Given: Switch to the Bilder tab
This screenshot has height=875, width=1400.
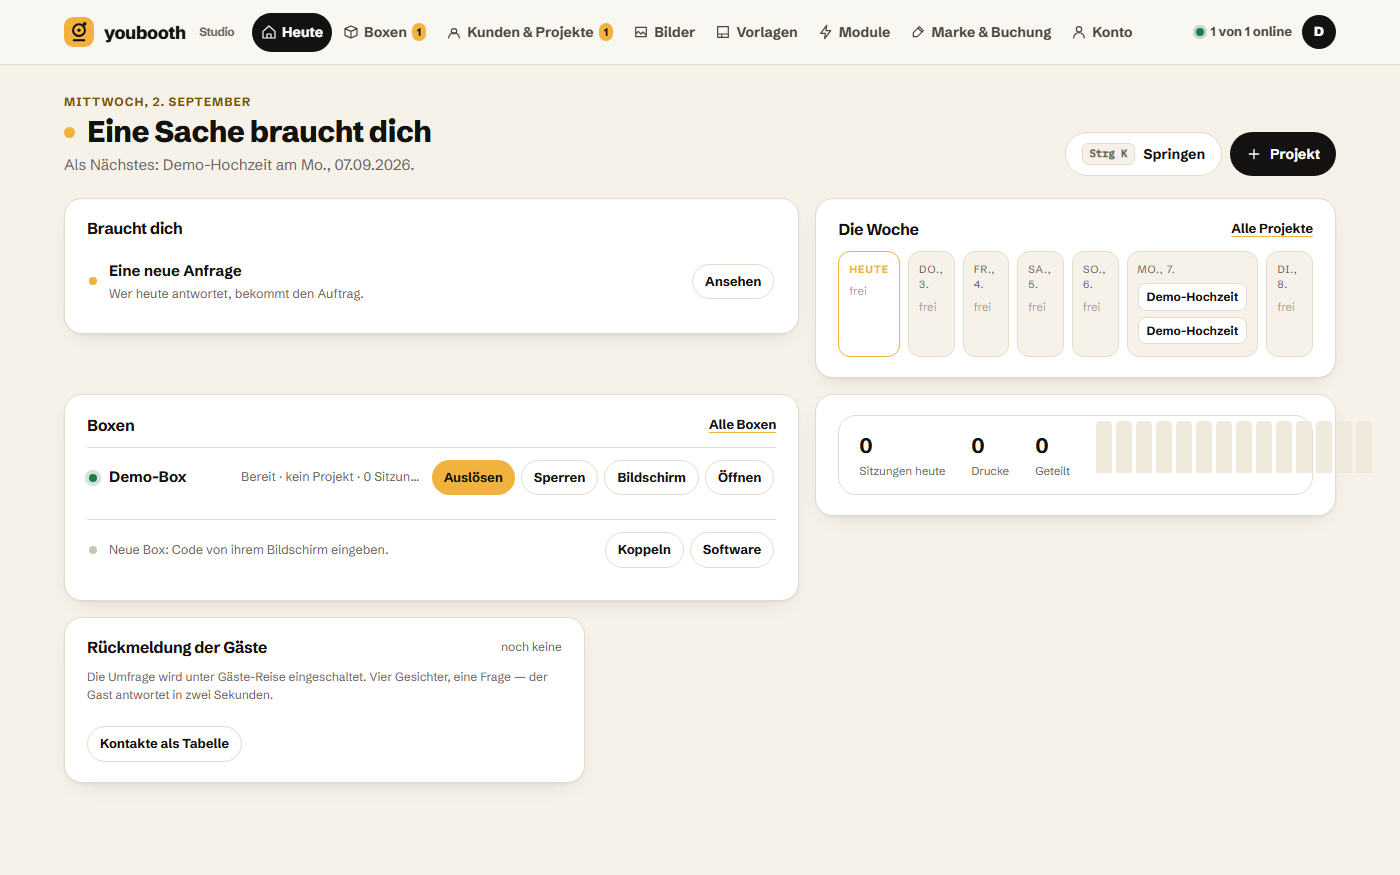Looking at the screenshot, I should coord(665,32).
